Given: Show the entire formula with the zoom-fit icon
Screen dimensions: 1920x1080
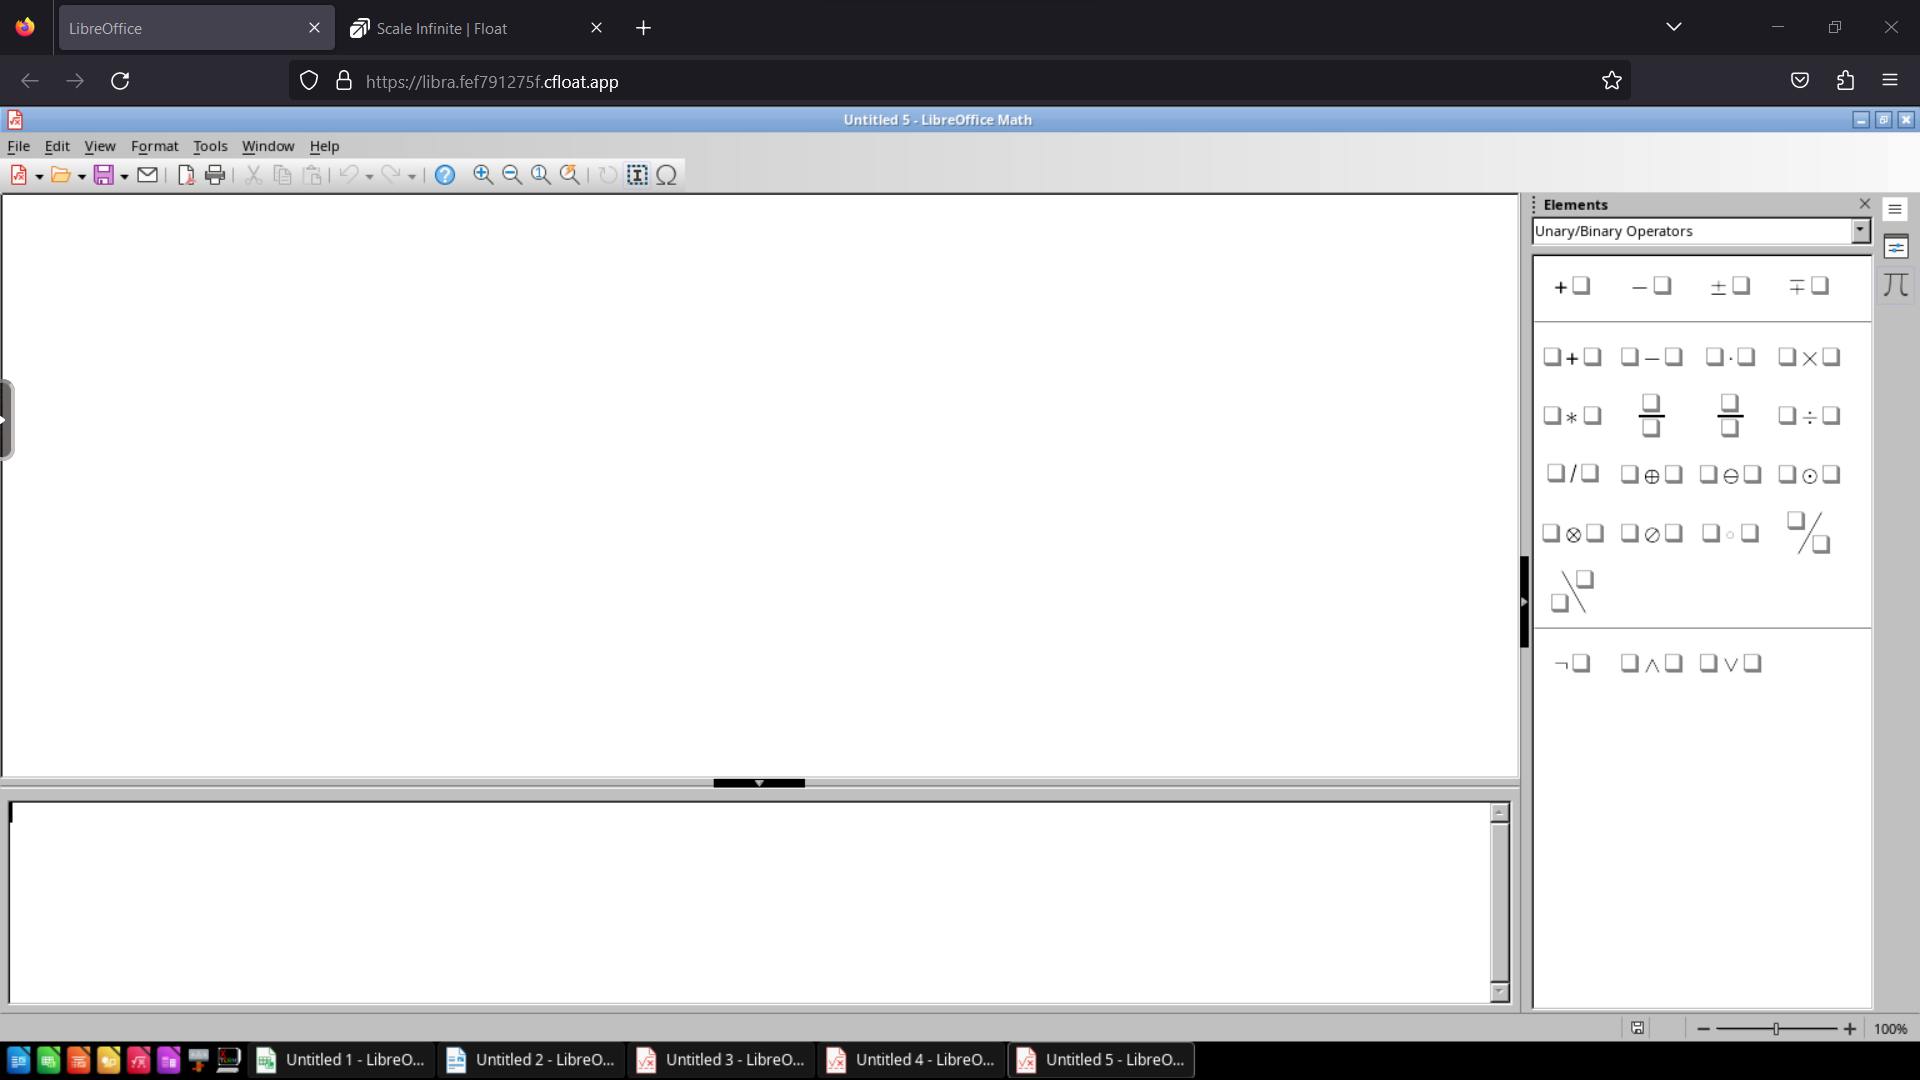Looking at the screenshot, I should [x=570, y=175].
